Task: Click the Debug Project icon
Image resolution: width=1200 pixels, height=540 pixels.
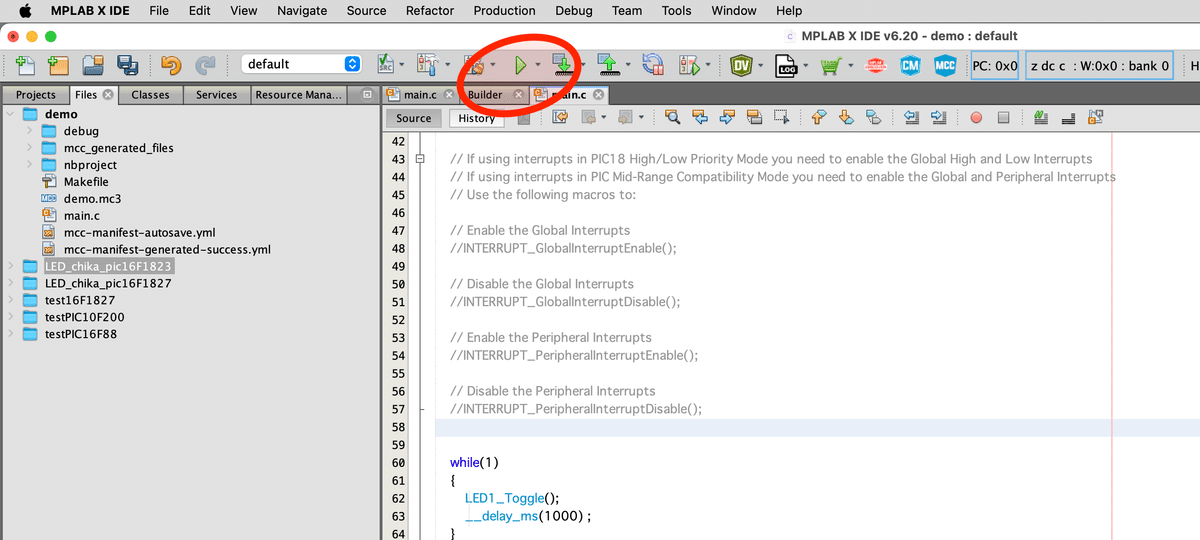Action: point(689,66)
